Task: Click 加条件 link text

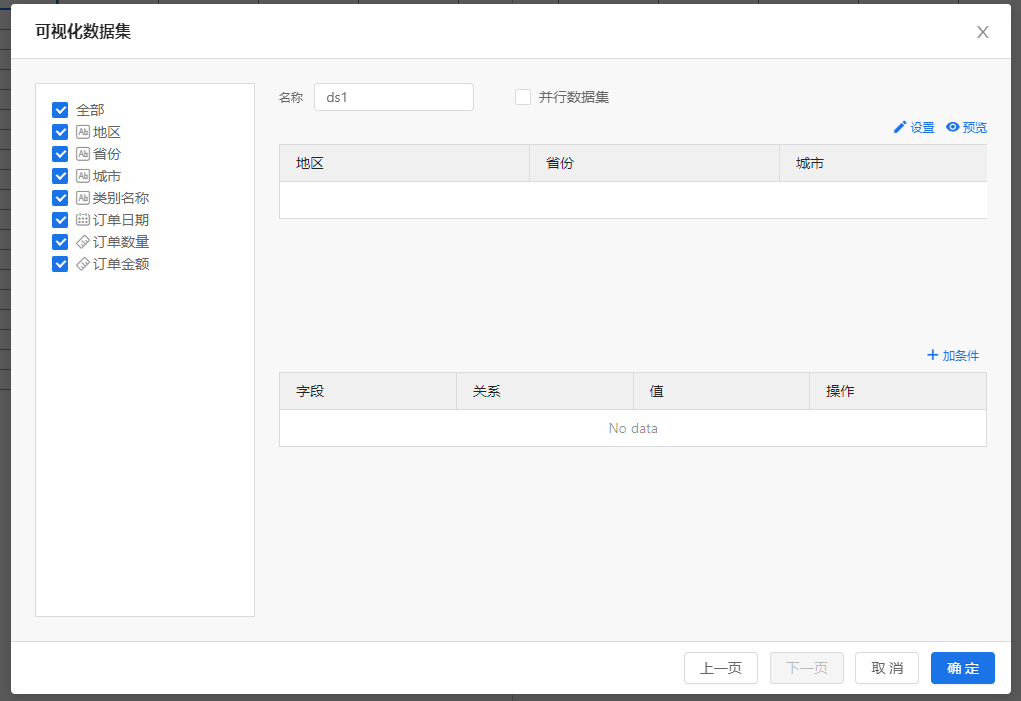Action: click(x=960, y=355)
